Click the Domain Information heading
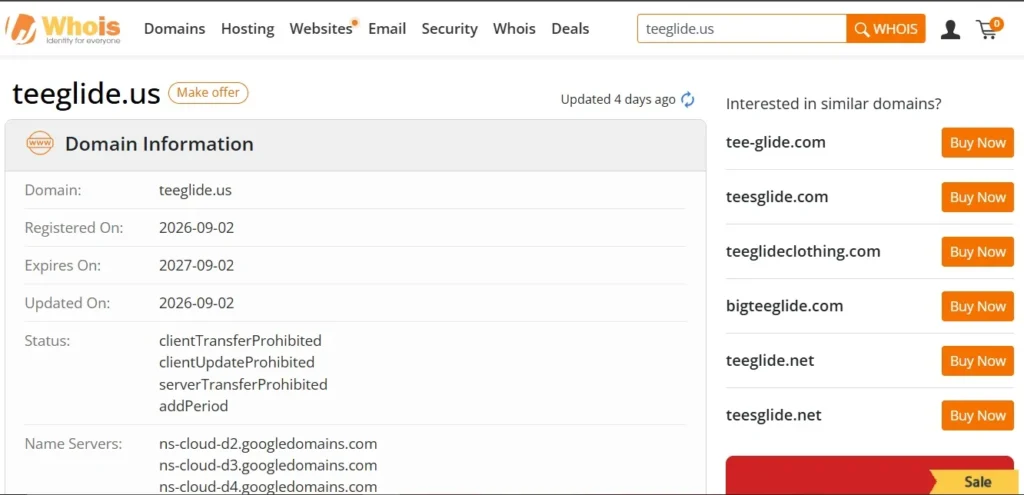The width and height of the screenshot is (1024, 495). pyautogui.click(x=159, y=144)
